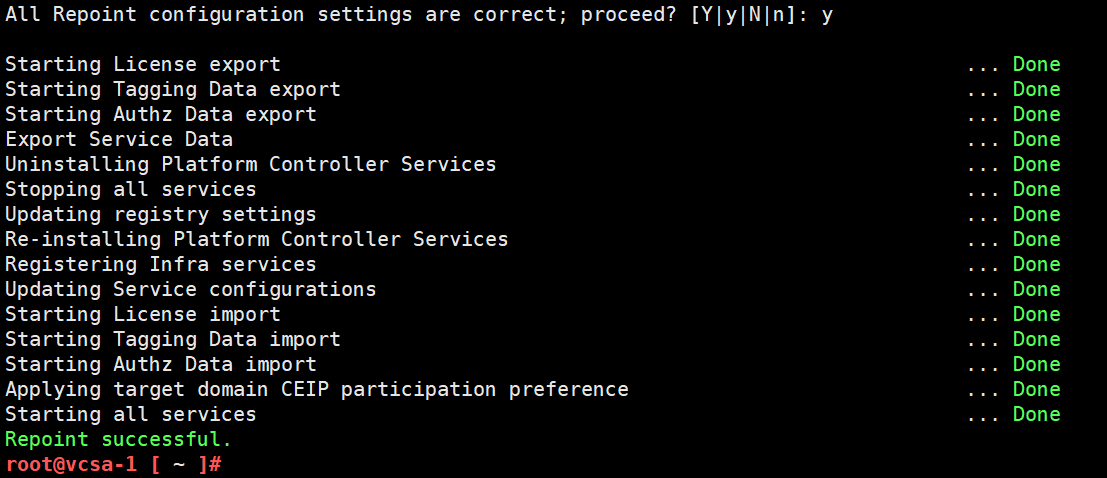1107x478 pixels.
Task: Click 'Done' status beside License export
Action: (1036, 64)
